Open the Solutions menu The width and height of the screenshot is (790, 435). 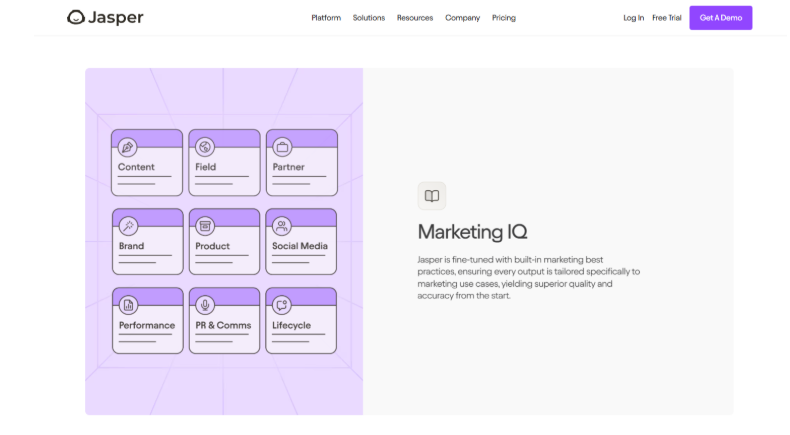(369, 18)
